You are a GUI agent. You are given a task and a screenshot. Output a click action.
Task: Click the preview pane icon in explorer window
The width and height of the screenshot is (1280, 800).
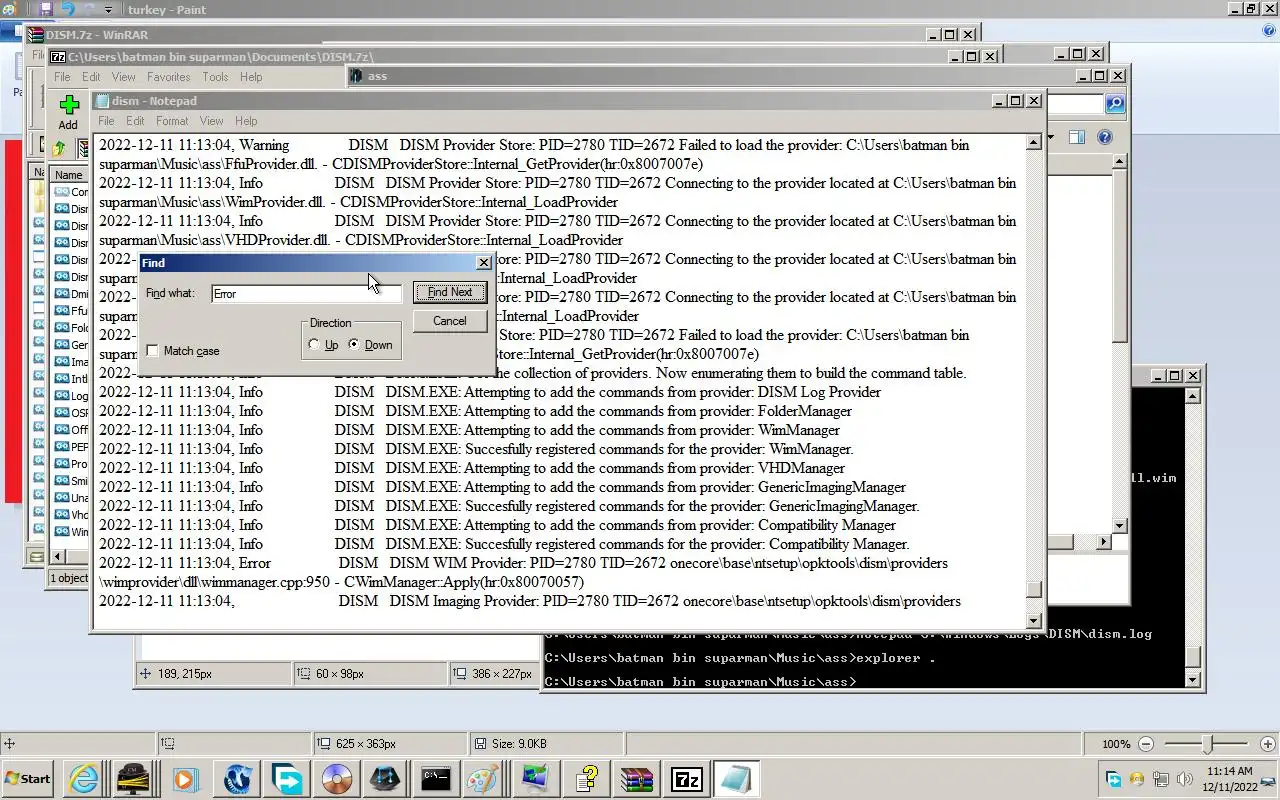pos(1077,138)
